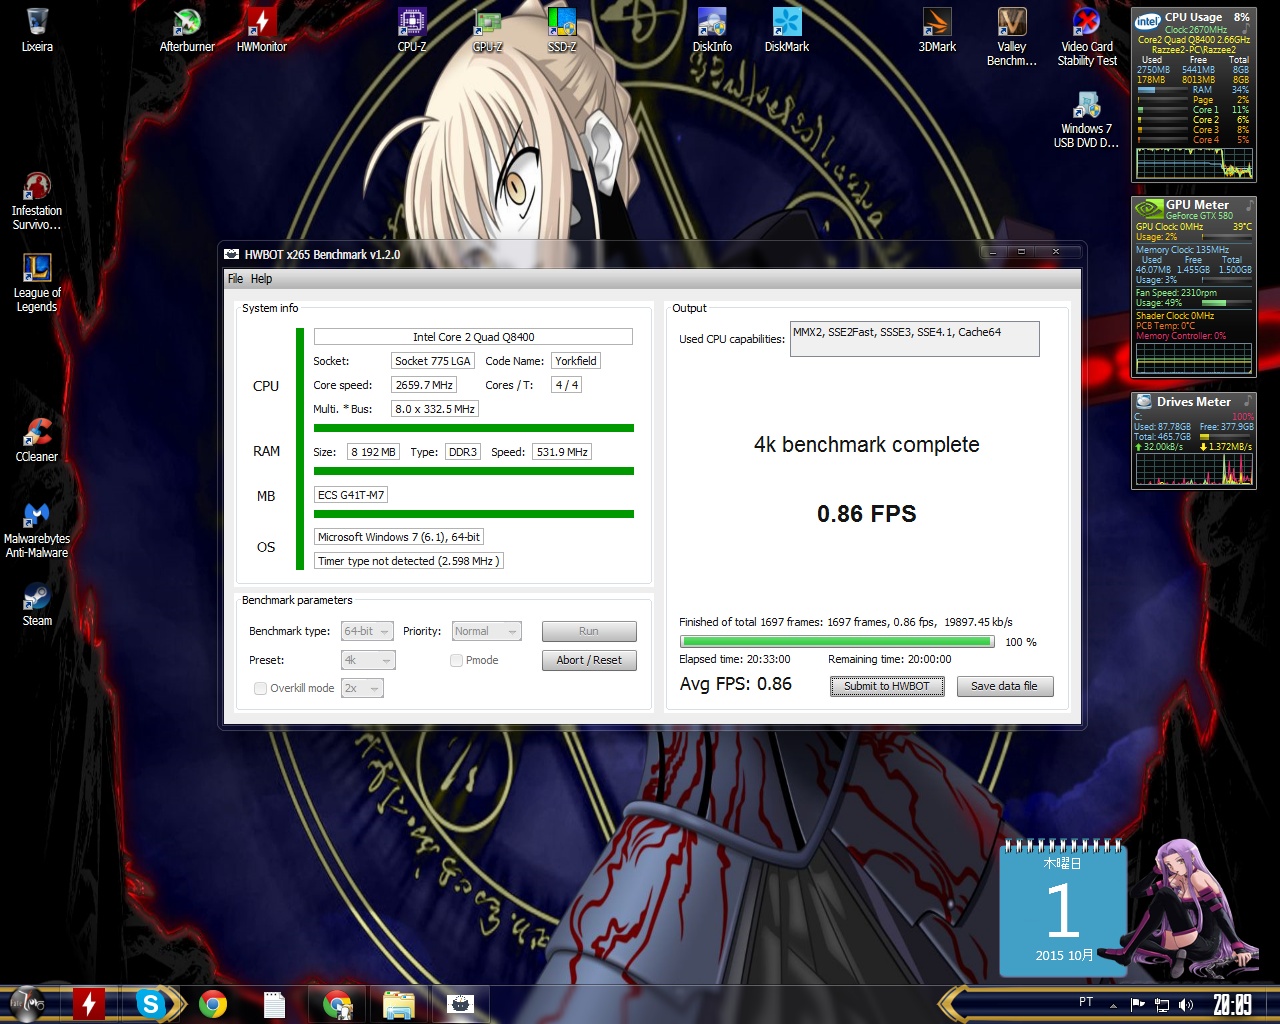This screenshot has width=1280, height=1024.
Task: Click the Drives Meter gadget
Action: pos(1194,441)
